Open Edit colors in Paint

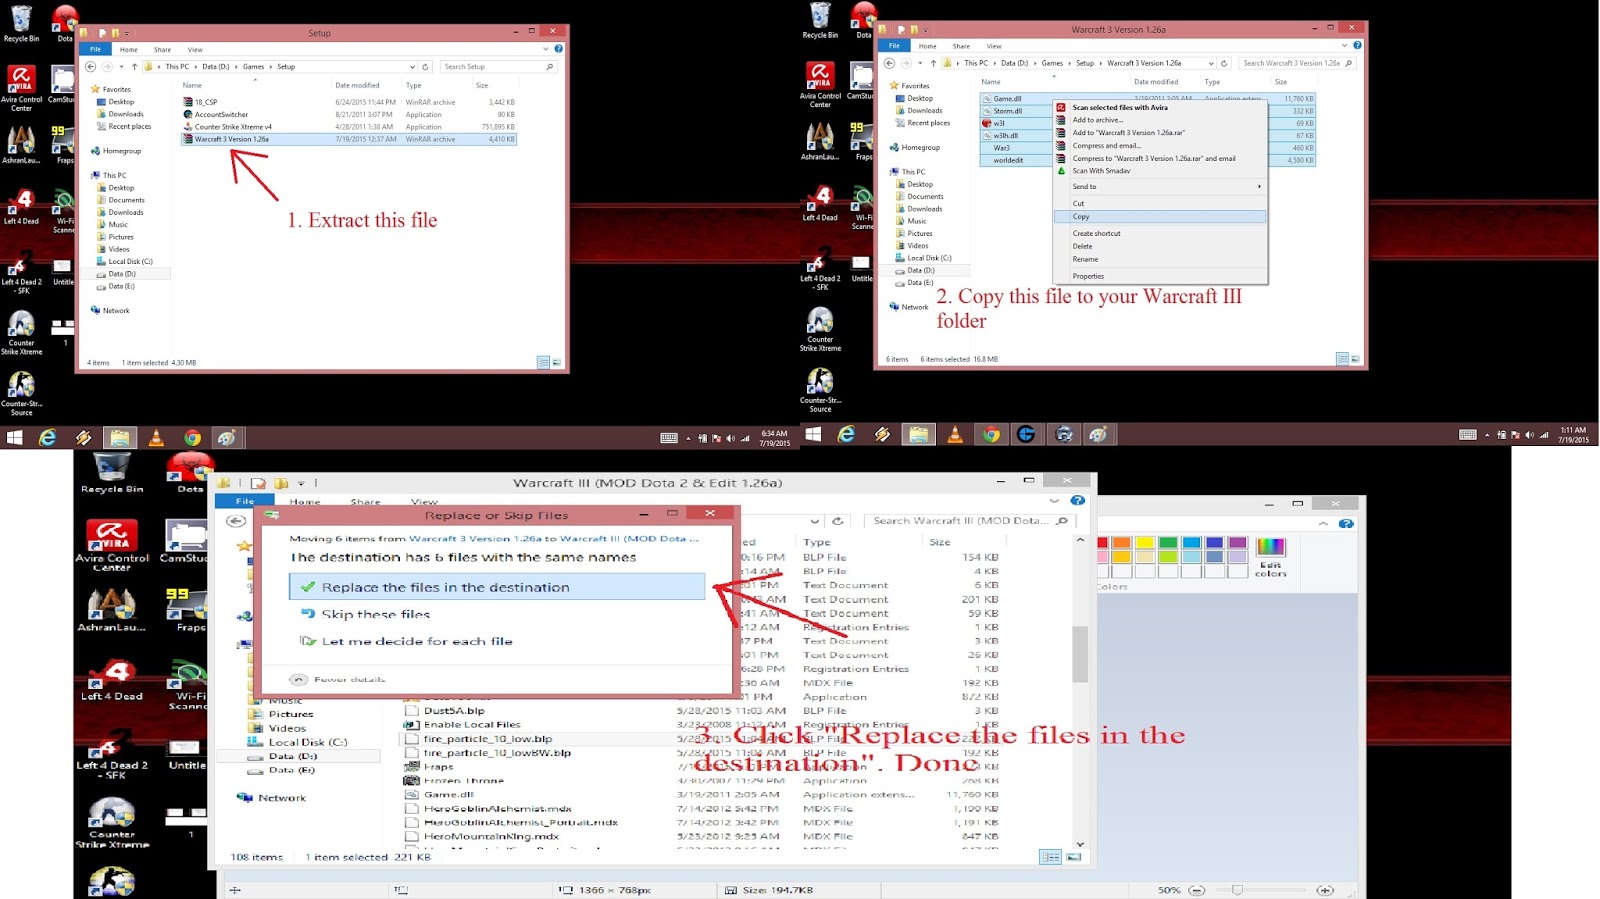[x=1271, y=556]
